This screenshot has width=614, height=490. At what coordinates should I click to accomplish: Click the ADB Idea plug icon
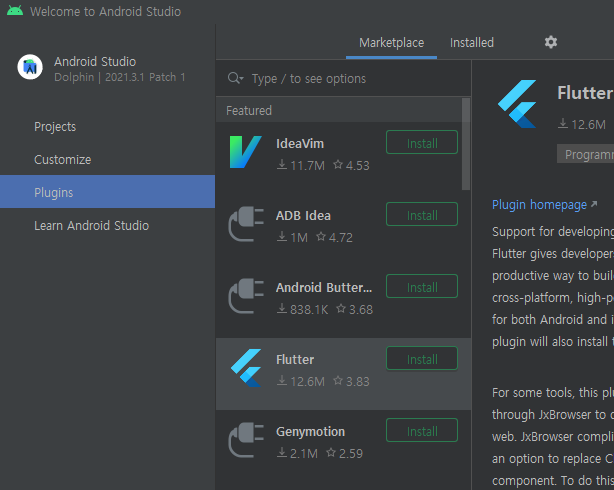coord(246,224)
